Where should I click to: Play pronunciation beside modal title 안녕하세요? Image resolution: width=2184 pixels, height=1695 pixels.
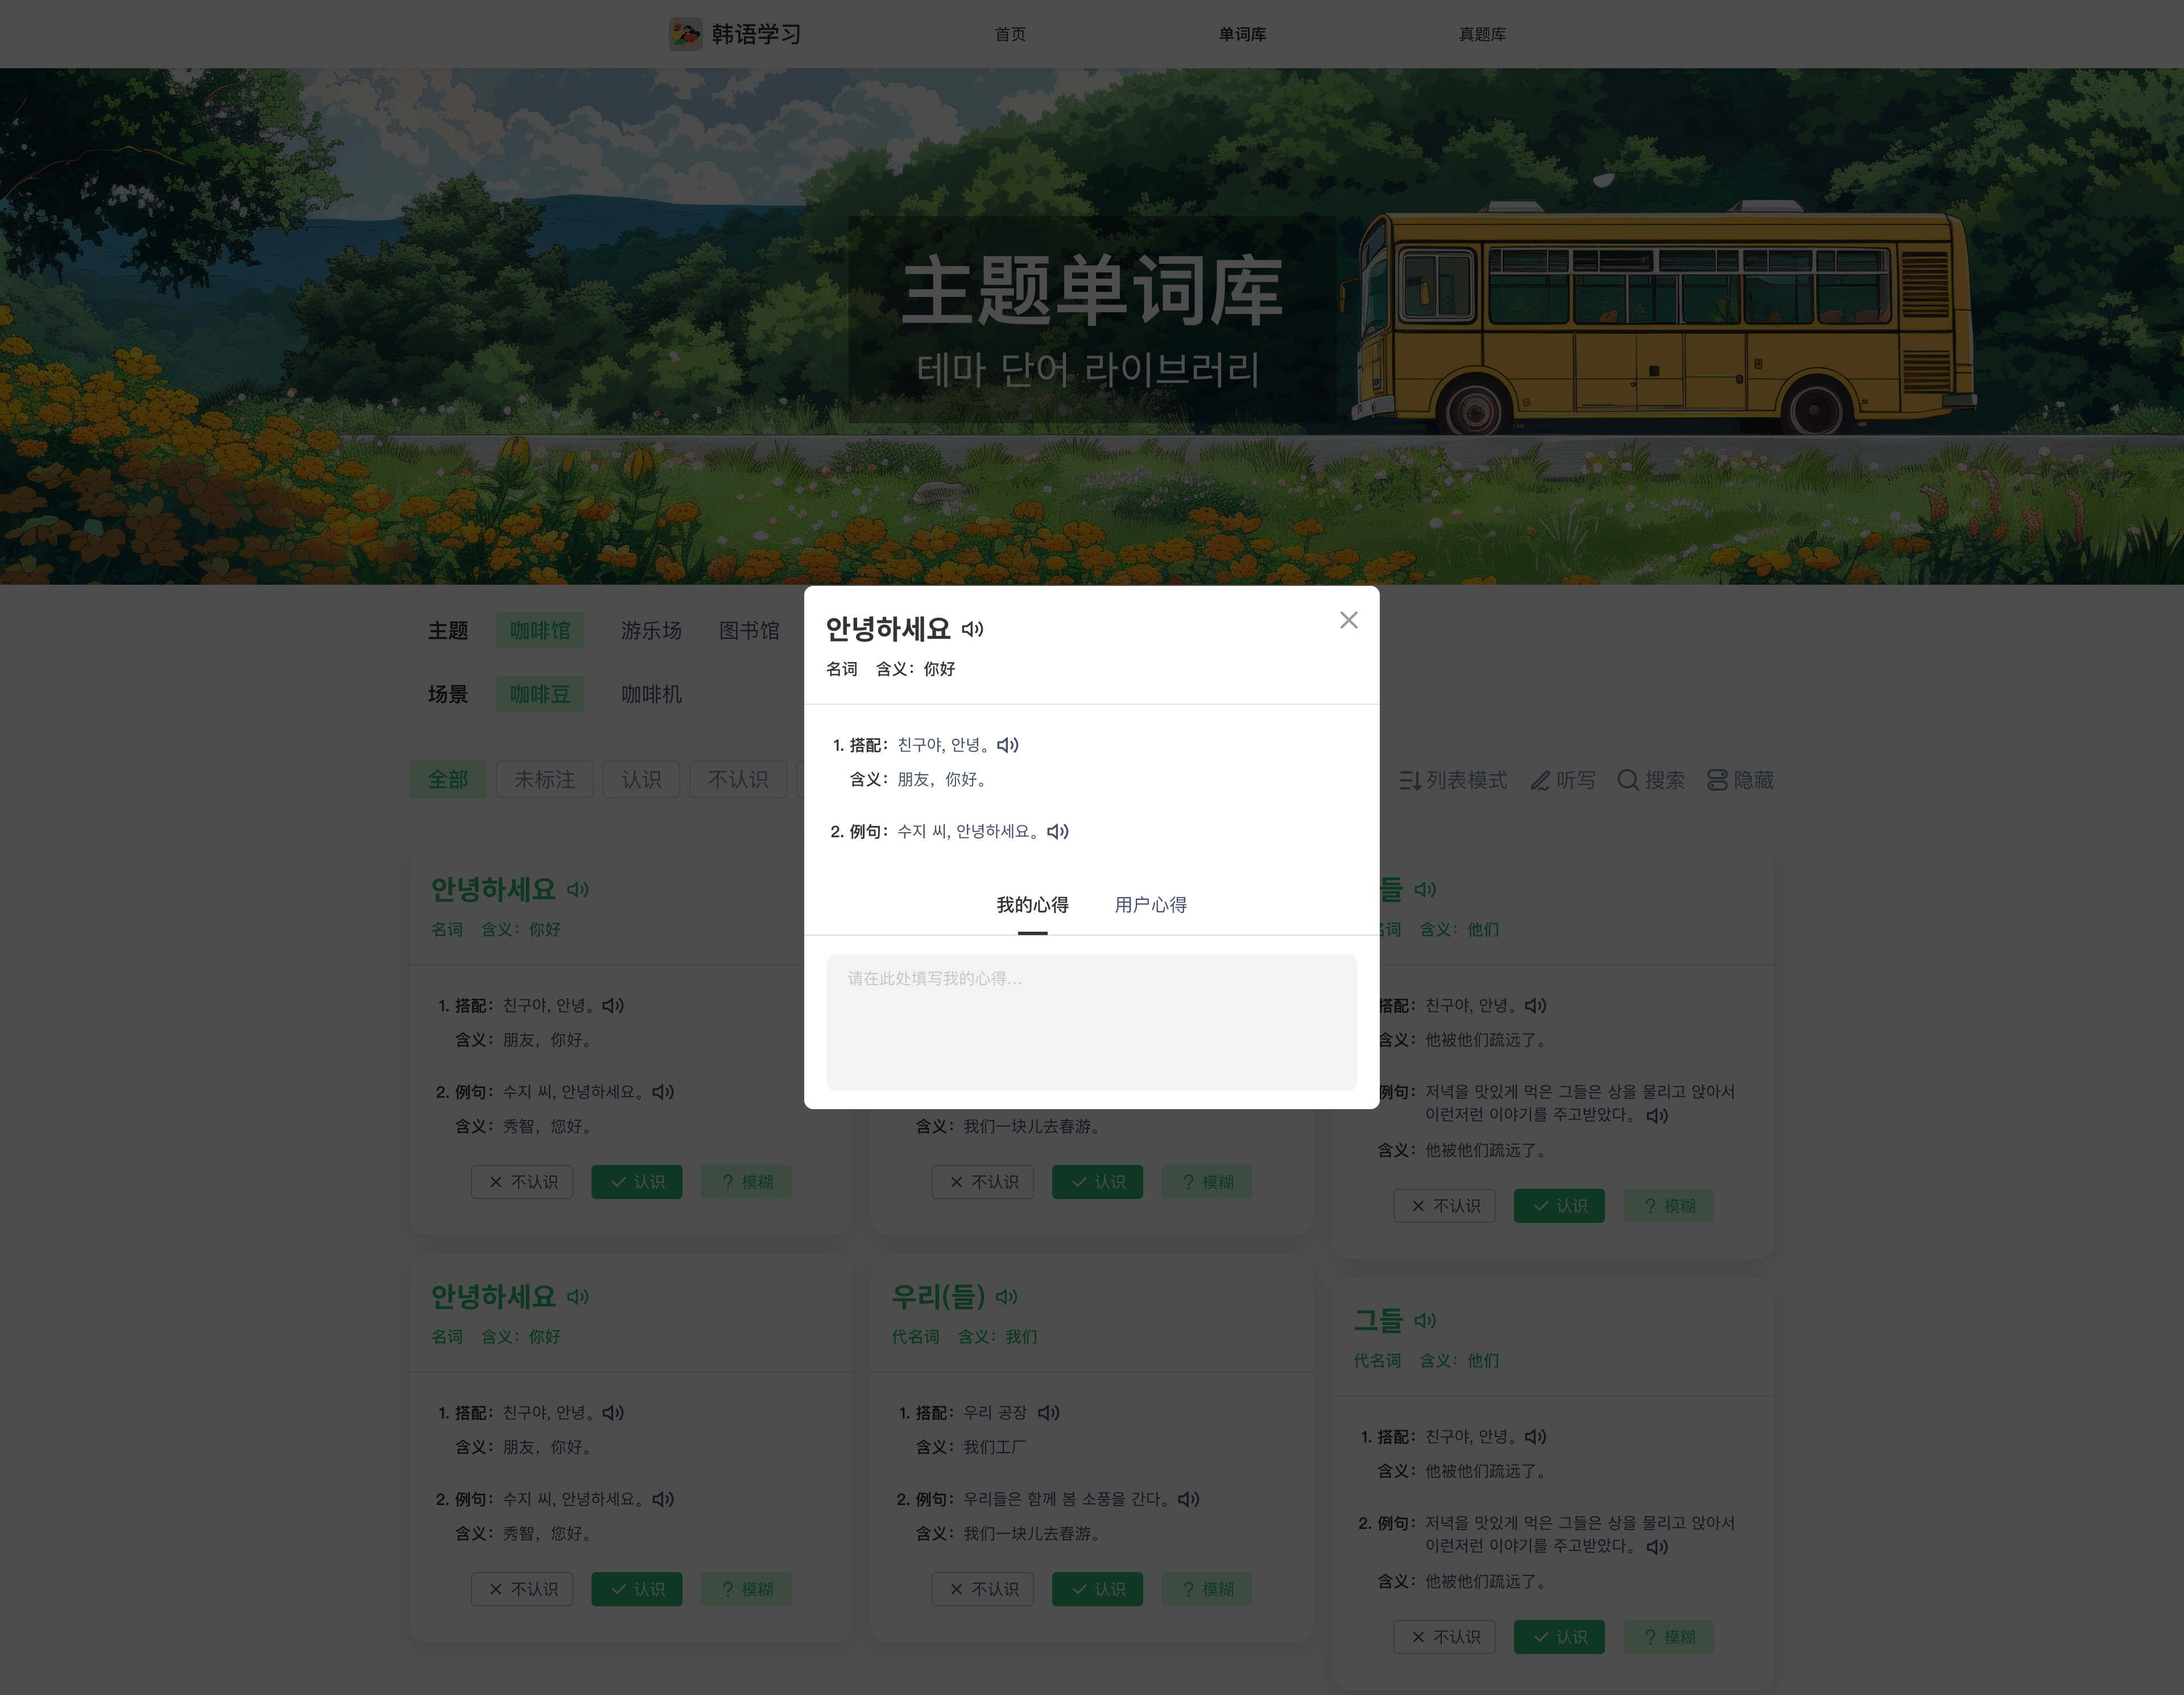[972, 629]
